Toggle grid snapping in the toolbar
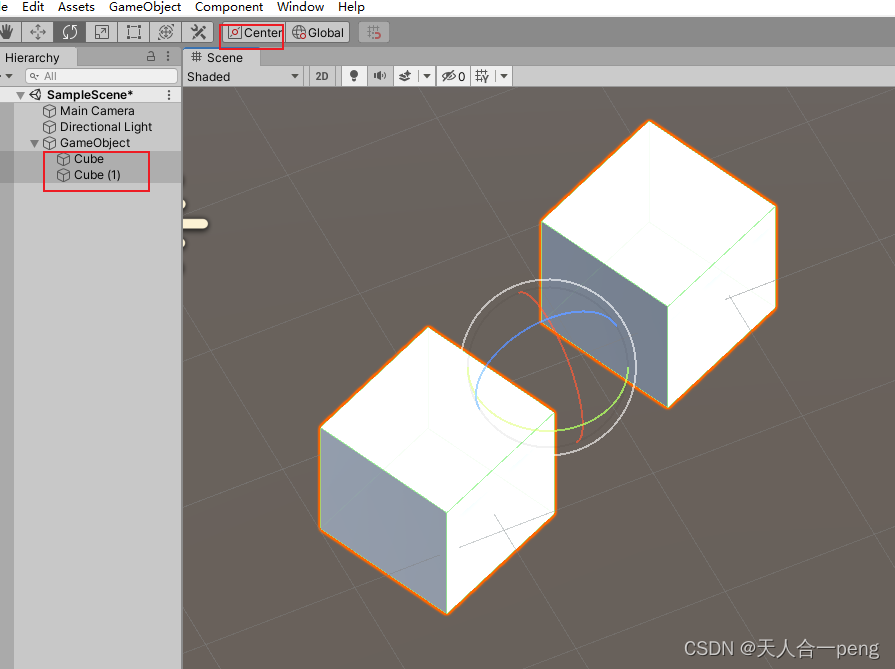 tap(374, 31)
